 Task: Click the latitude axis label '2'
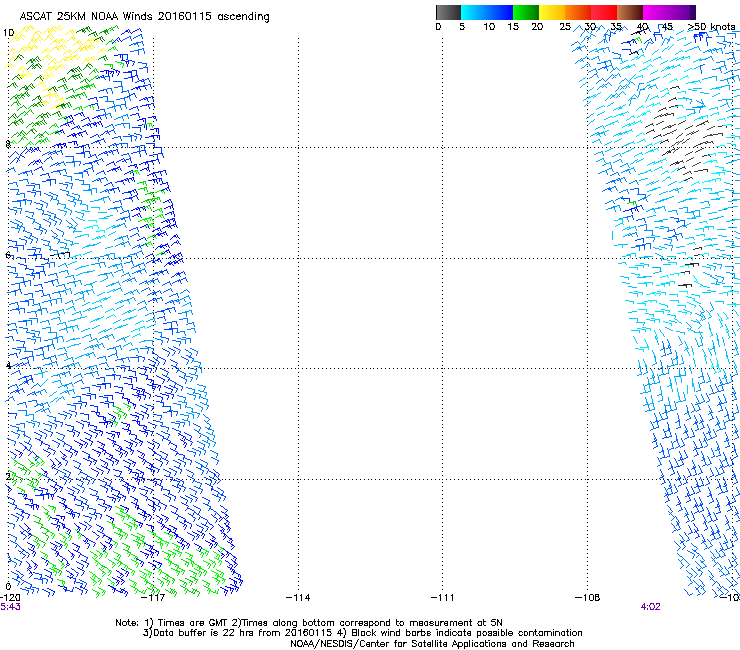click(x=8, y=476)
